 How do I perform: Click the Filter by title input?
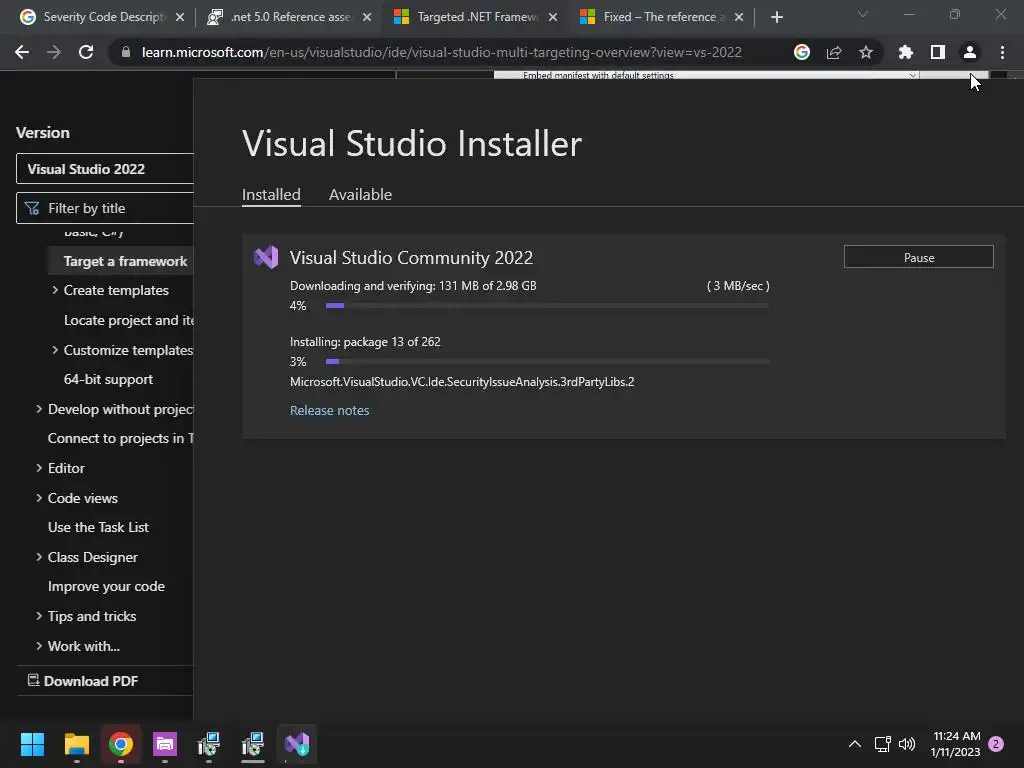[105, 208]
